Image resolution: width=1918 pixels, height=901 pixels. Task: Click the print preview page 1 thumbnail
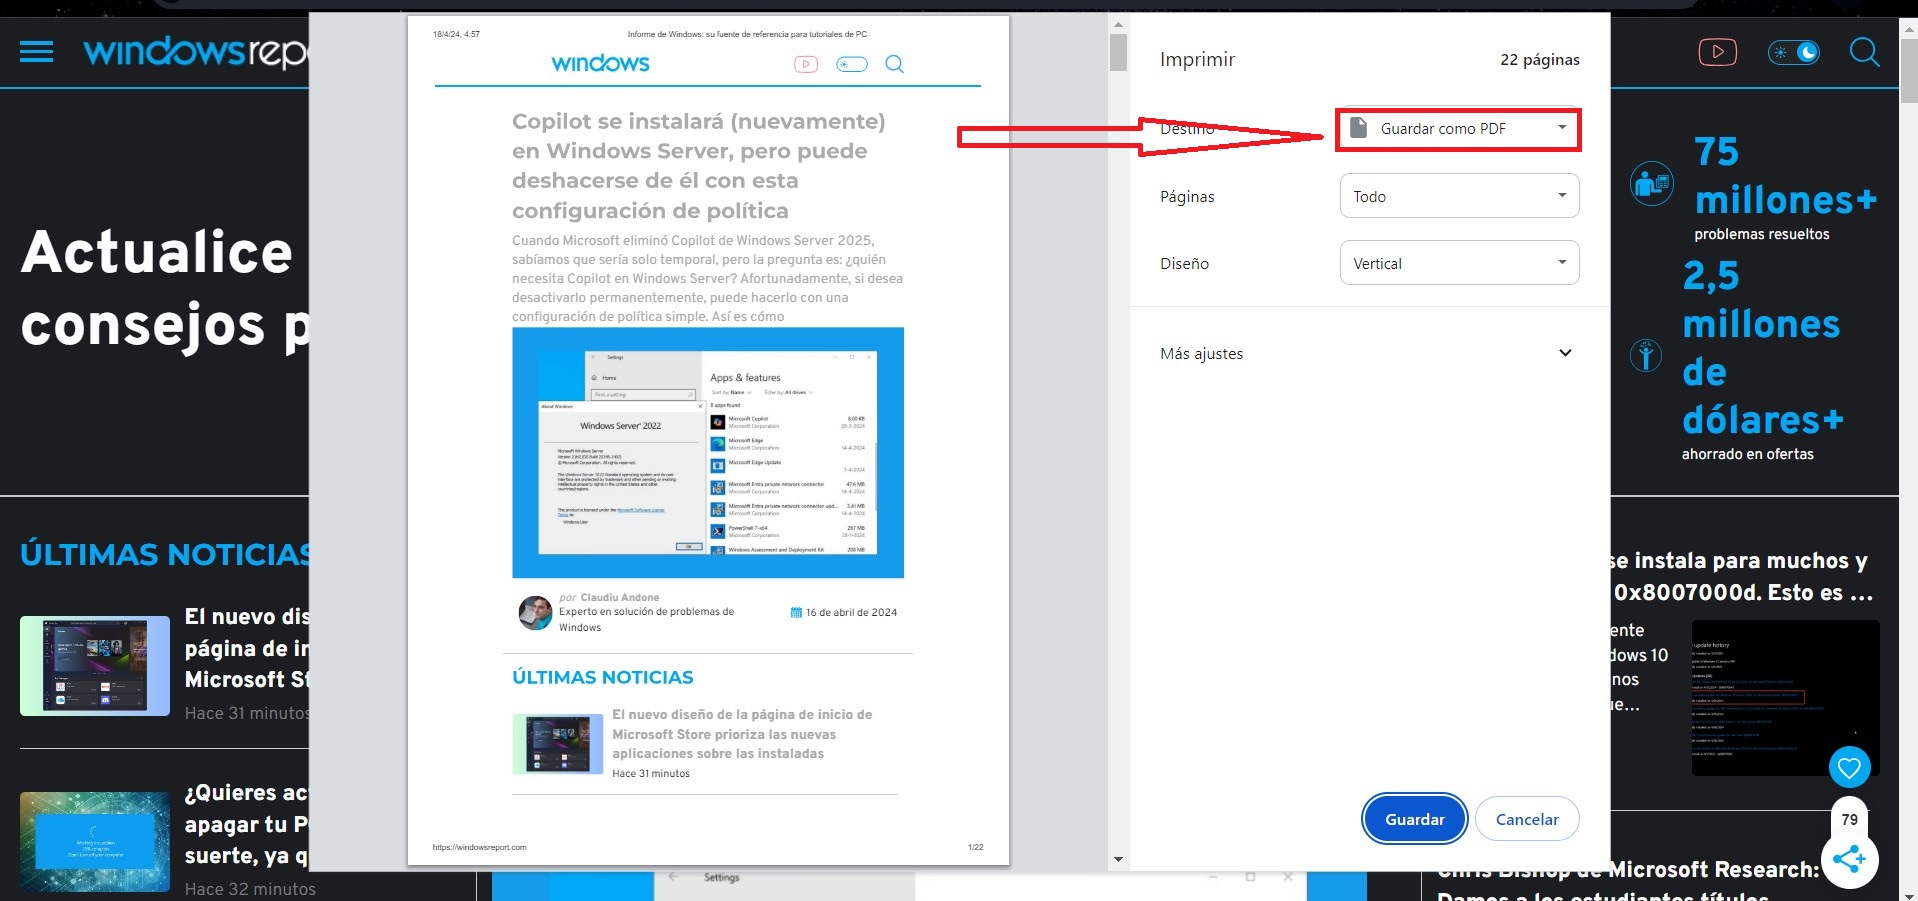(708, 440)
